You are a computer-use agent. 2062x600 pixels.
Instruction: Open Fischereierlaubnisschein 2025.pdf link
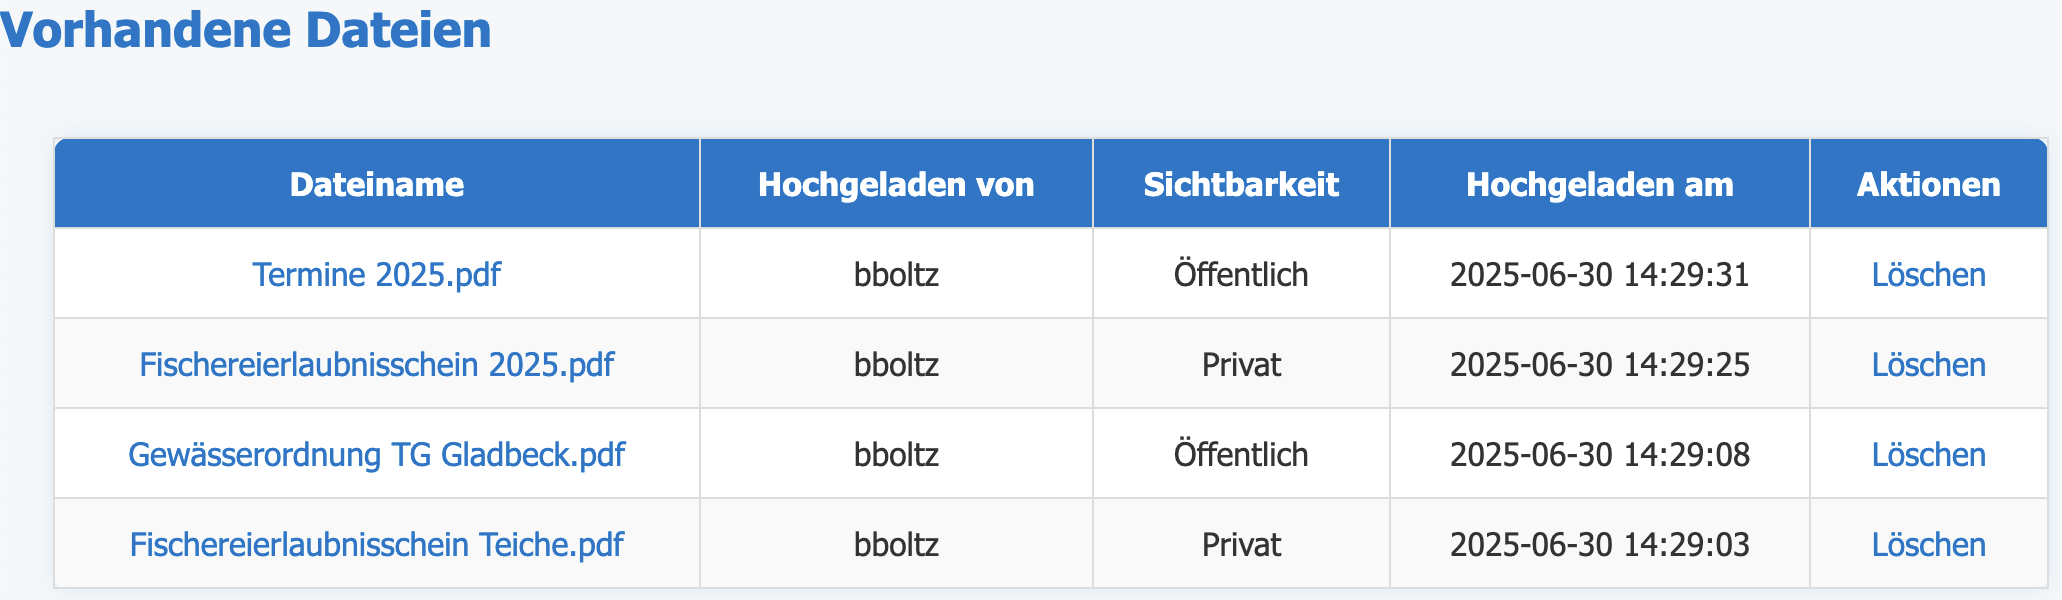(376, 364)
